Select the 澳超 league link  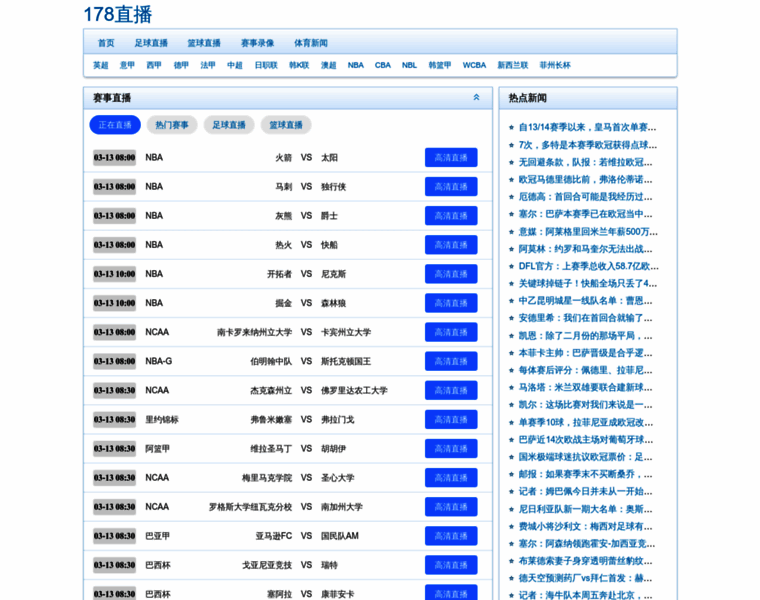tap(329, 65)
